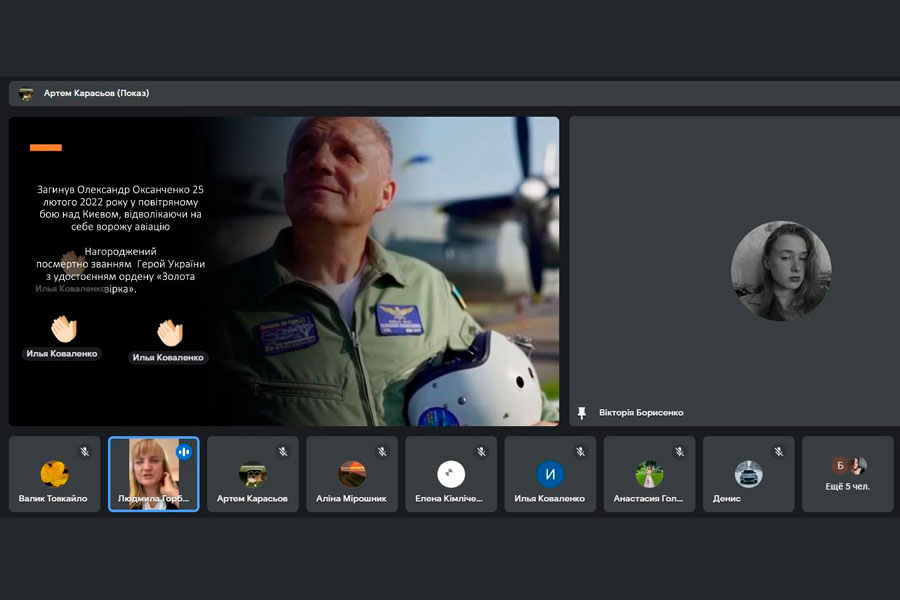The height and width of the screenshot is (600, 900).
Task: Click speaking indicator on Людмила Горб tile
Action: (x=183, y=452)
